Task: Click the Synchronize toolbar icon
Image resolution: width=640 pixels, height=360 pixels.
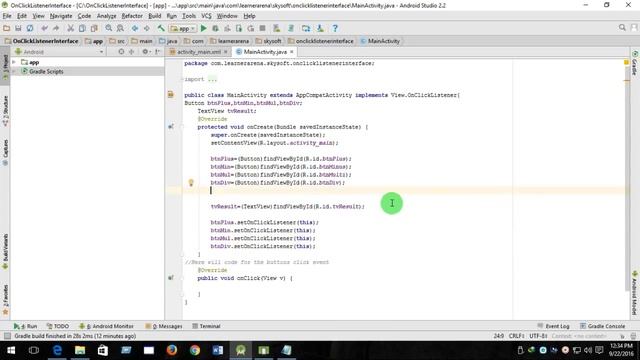Action: point(30,28)
